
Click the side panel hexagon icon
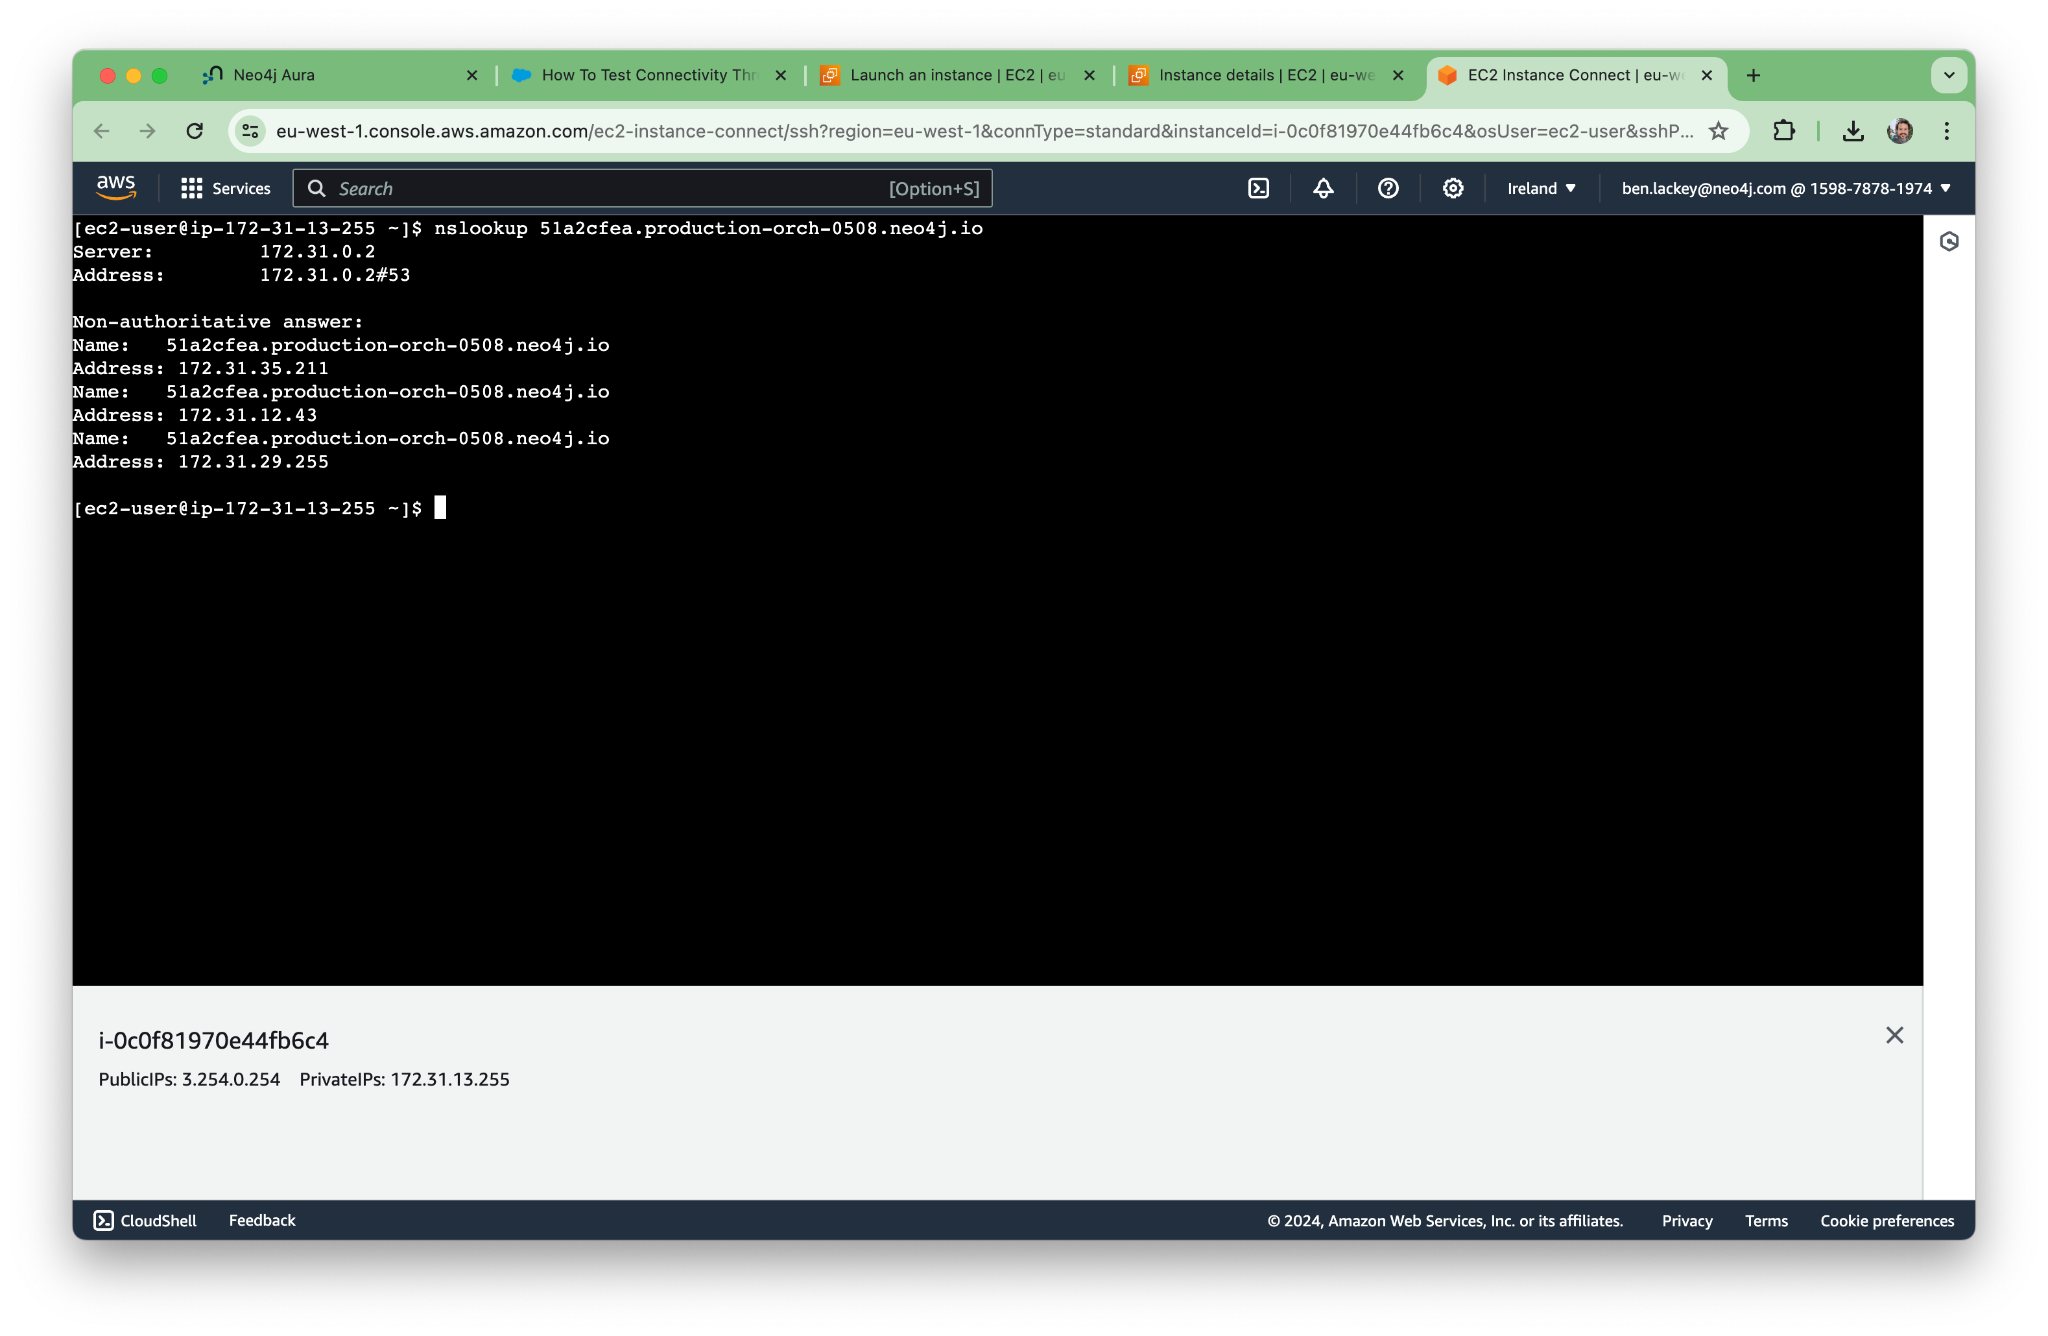tap(1949, 241)
